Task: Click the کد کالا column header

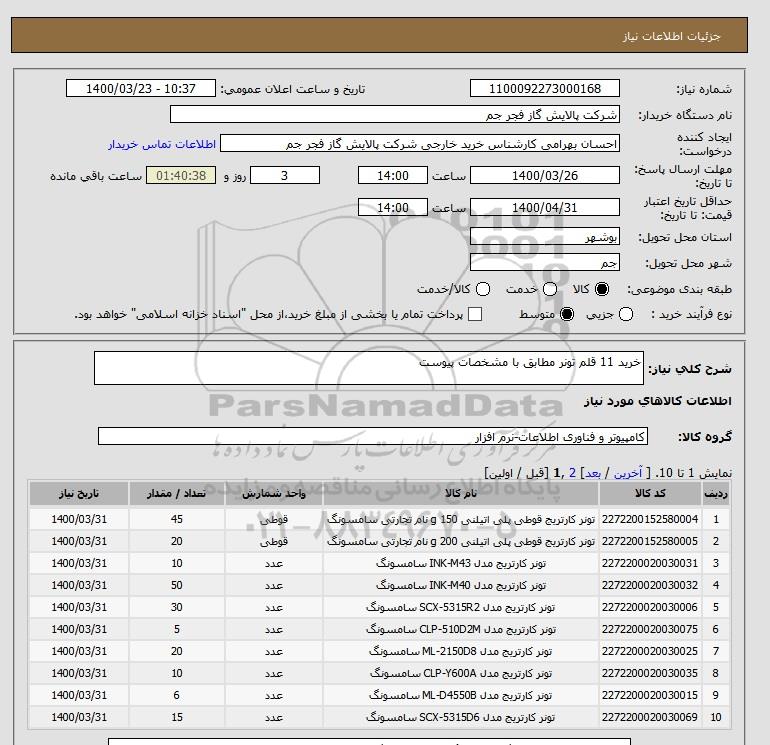Action: (x=650, y=494)
